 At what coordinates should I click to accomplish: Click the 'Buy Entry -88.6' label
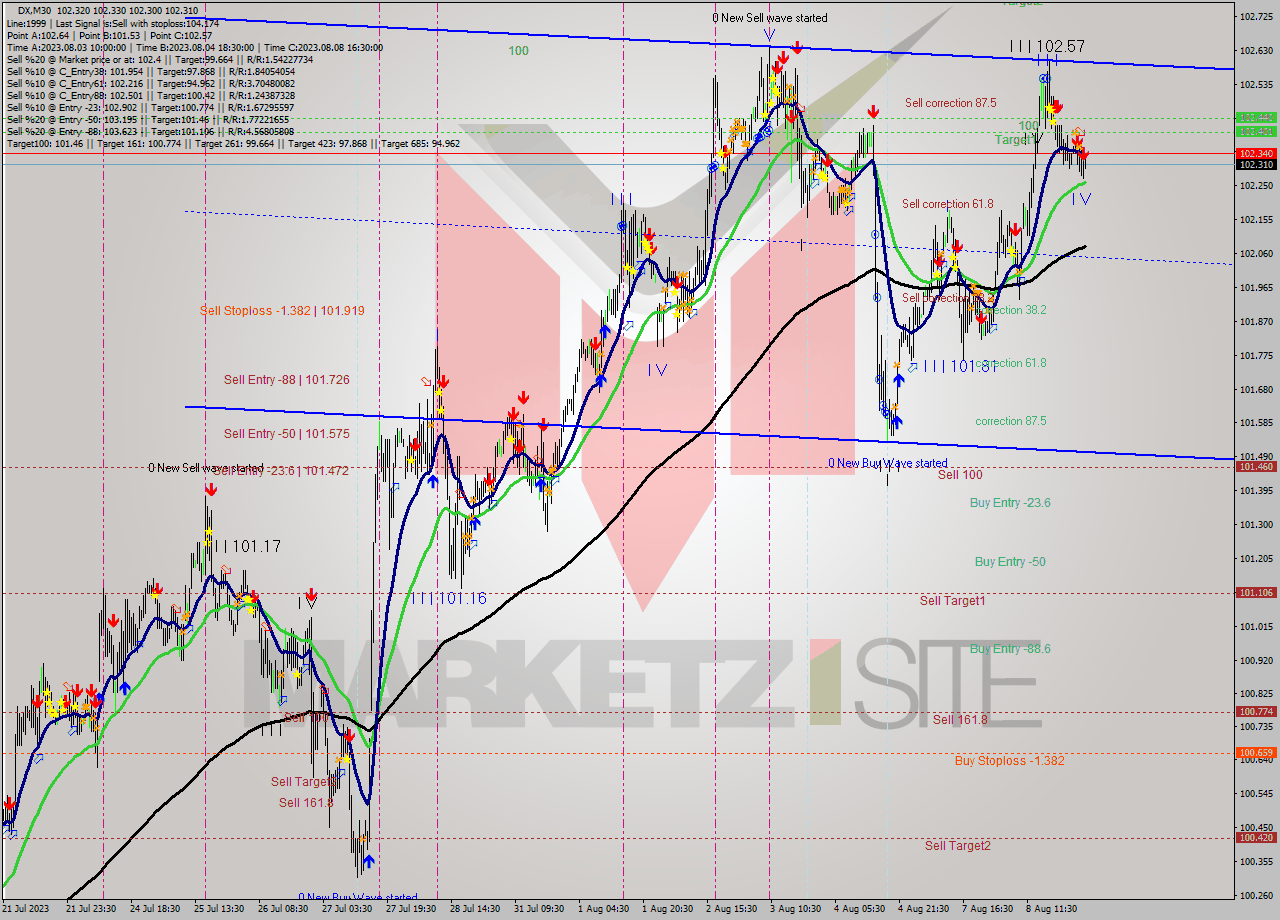[1010, 649]
